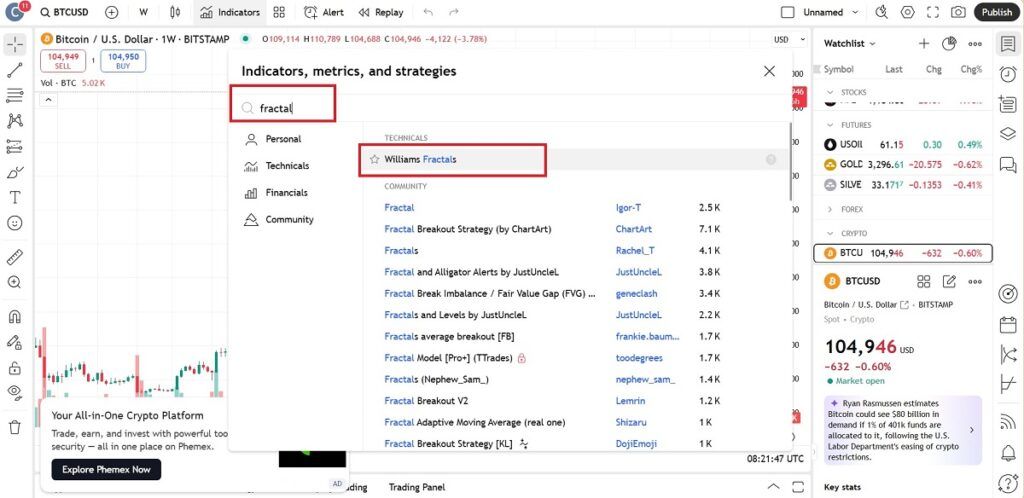Toggle magnet mode in left toolbar
The width and height of the screenshot is (1024, 498).
tap(15, 317)
